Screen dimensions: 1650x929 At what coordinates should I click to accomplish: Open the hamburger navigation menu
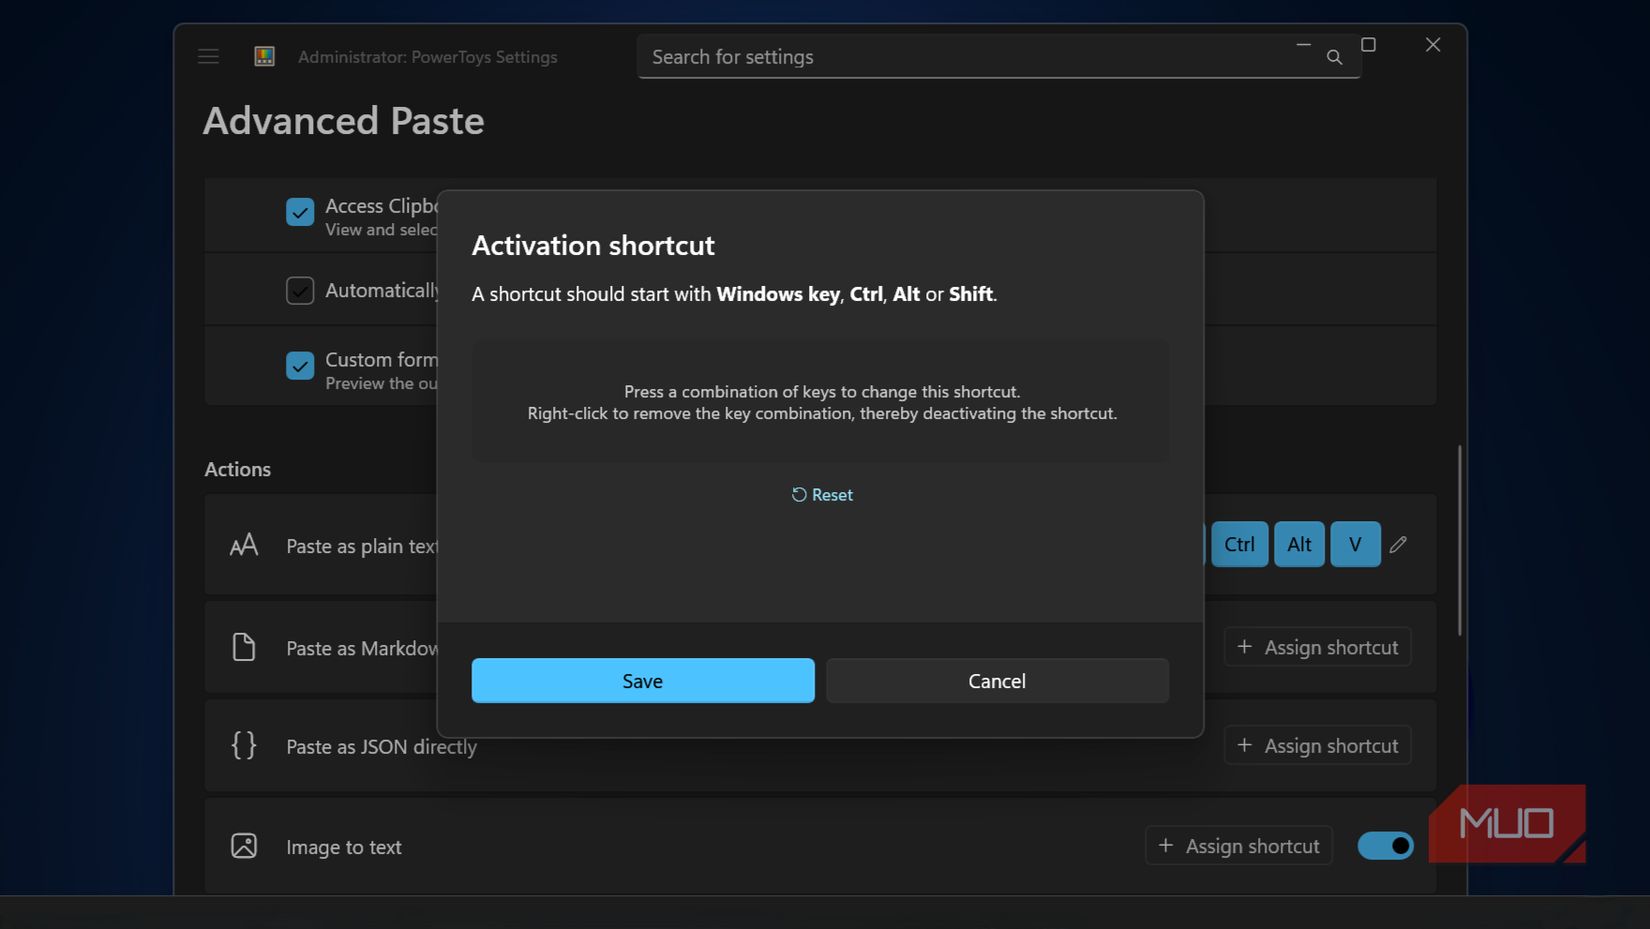tap(208, 56)
